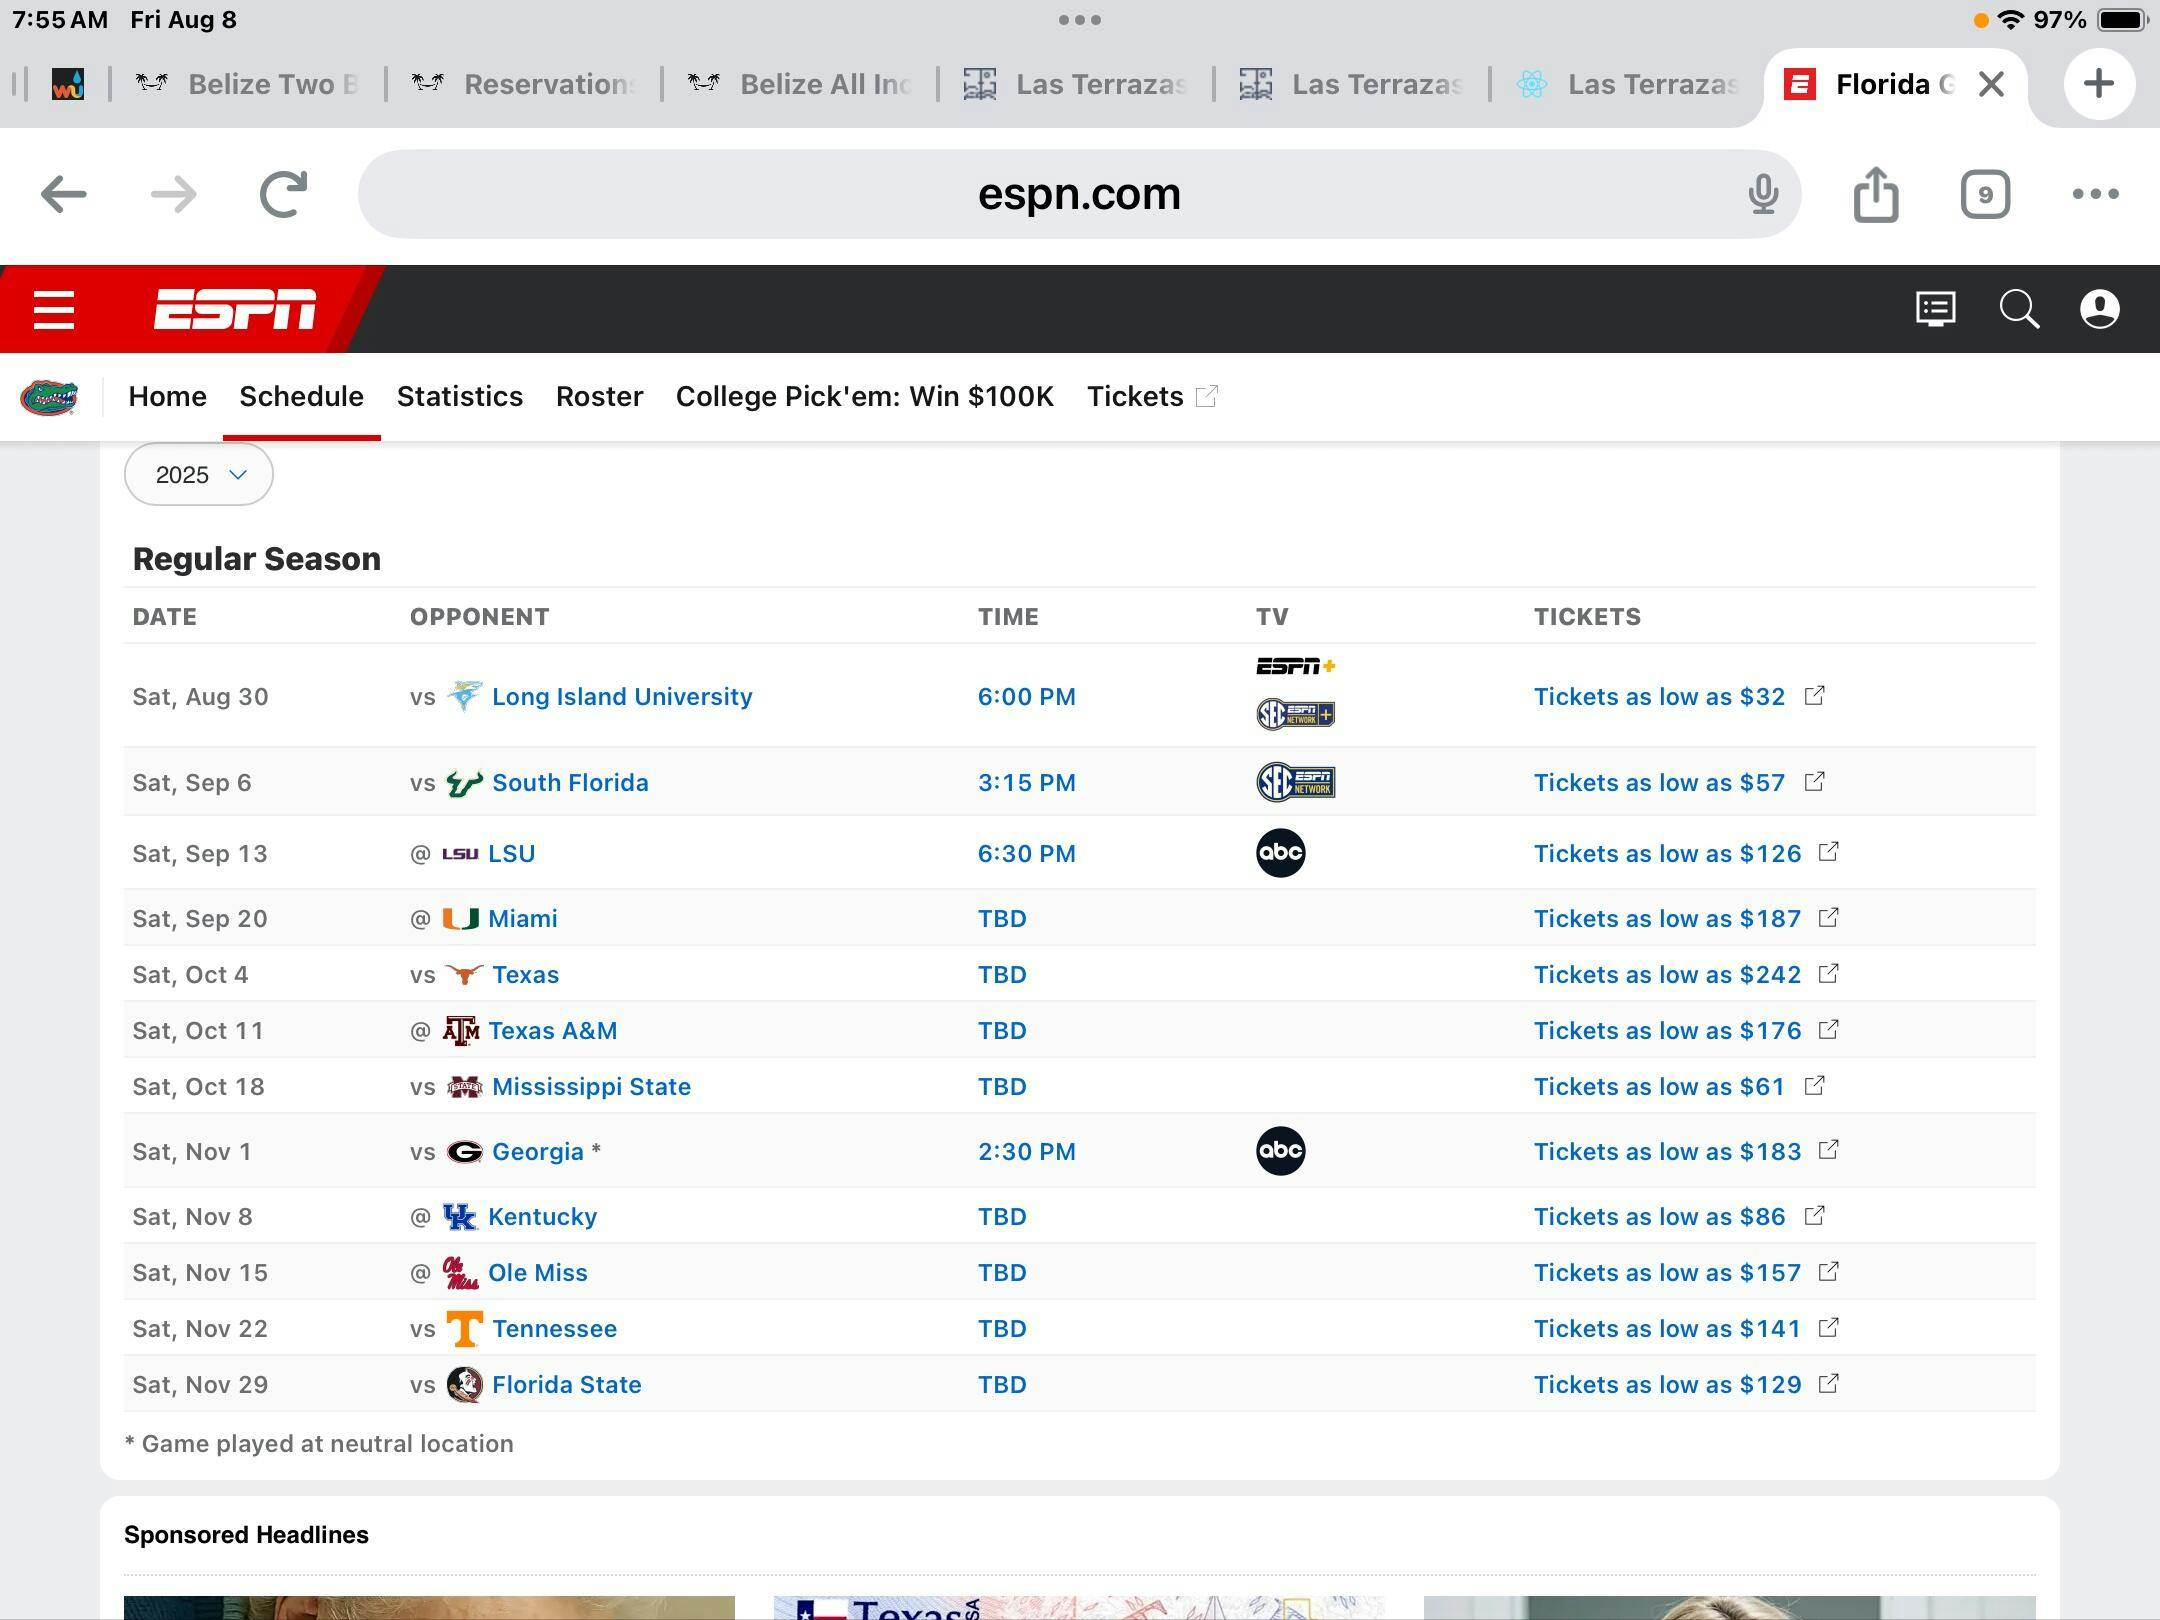The width and height of the screenshot is (2160, 1620).
Task: Click Tickets as low as $129
Action: (x=1667, y=1384)
